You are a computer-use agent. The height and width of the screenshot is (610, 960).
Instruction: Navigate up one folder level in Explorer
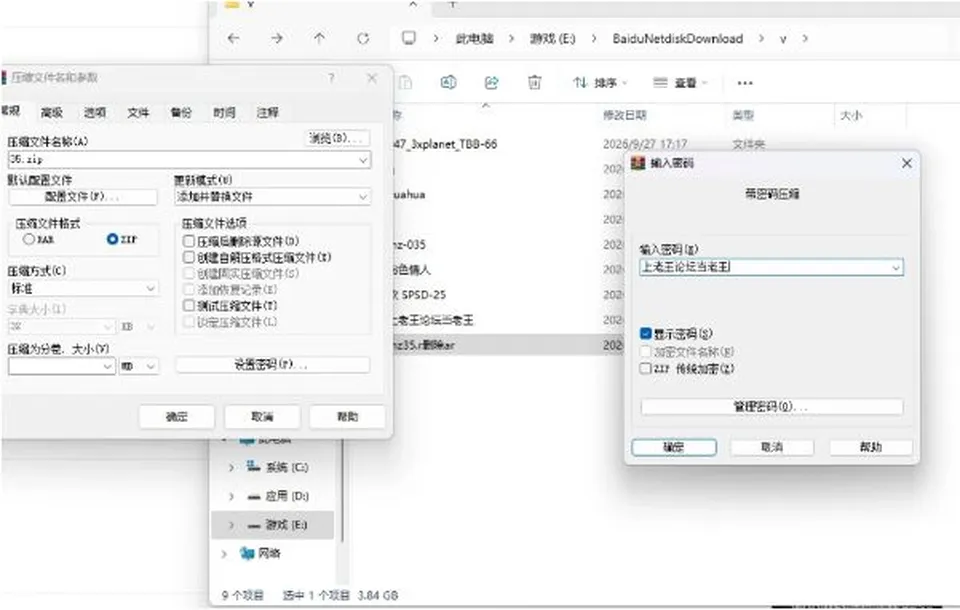320,39
